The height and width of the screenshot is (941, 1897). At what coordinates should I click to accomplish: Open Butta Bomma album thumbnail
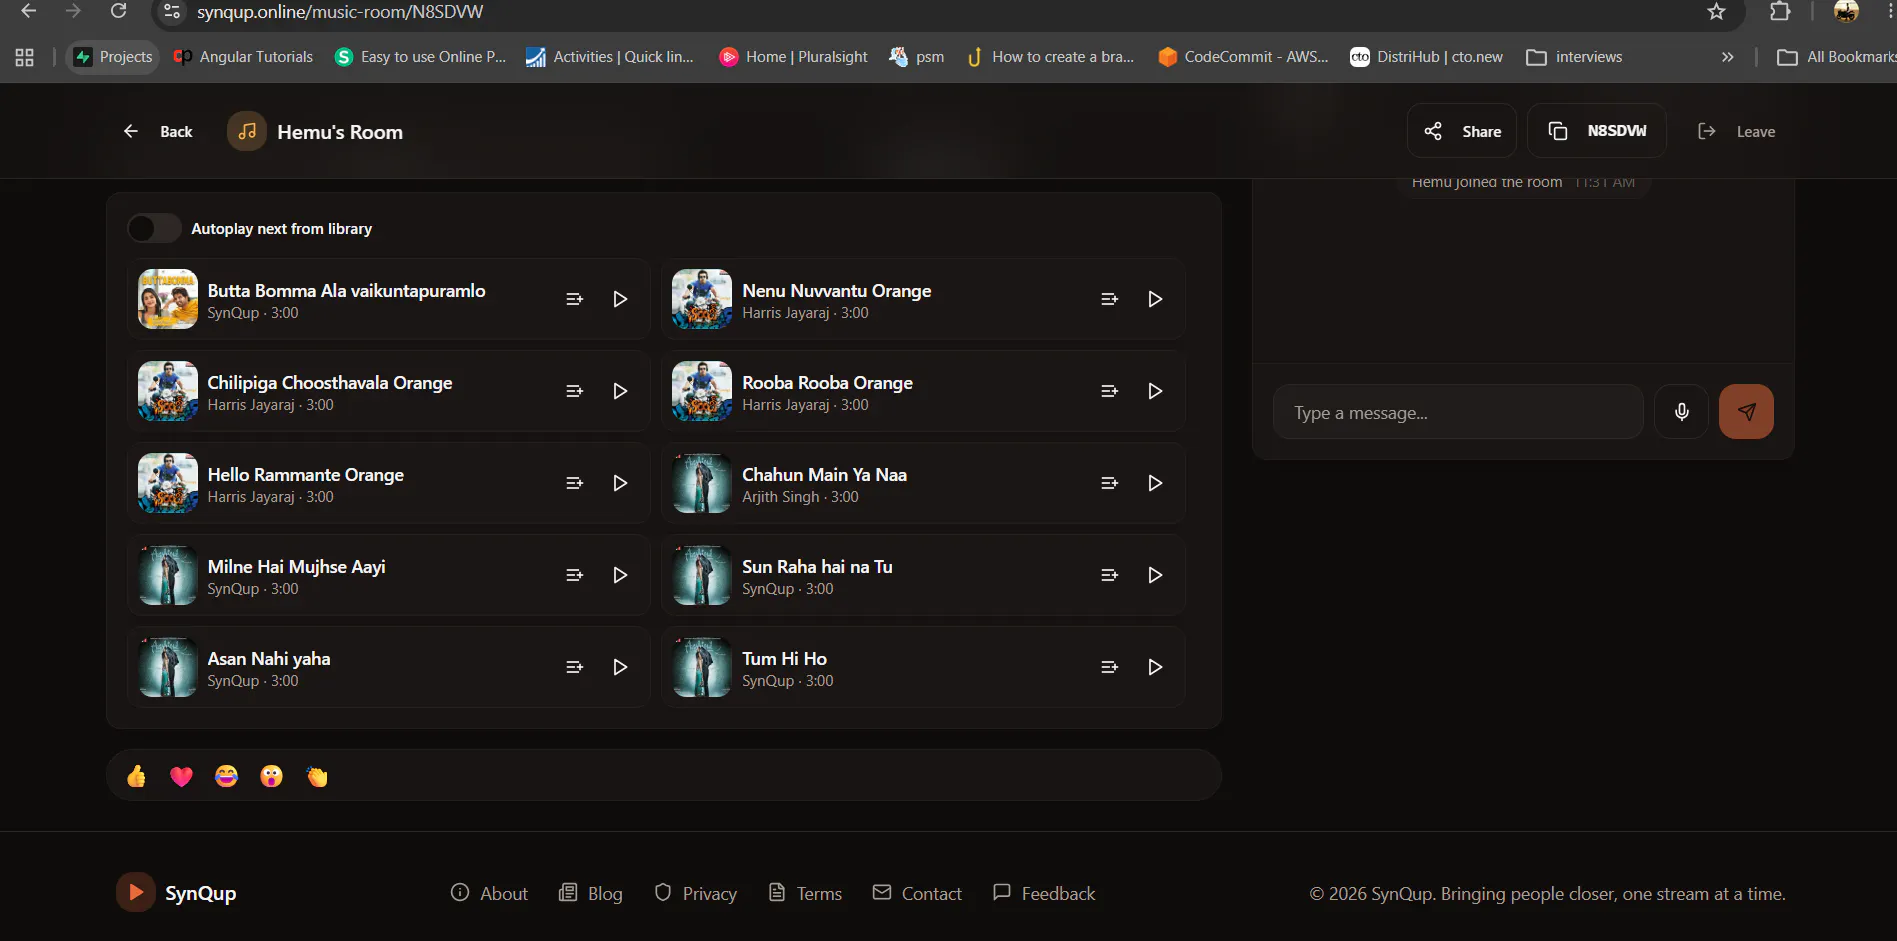[x=168, y=299]
